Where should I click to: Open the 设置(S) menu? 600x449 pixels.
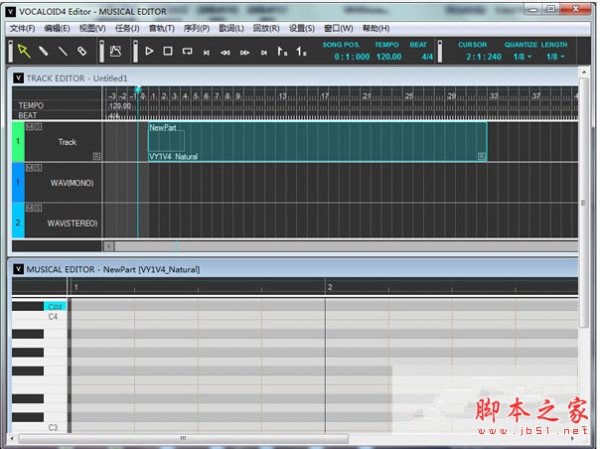302,28
